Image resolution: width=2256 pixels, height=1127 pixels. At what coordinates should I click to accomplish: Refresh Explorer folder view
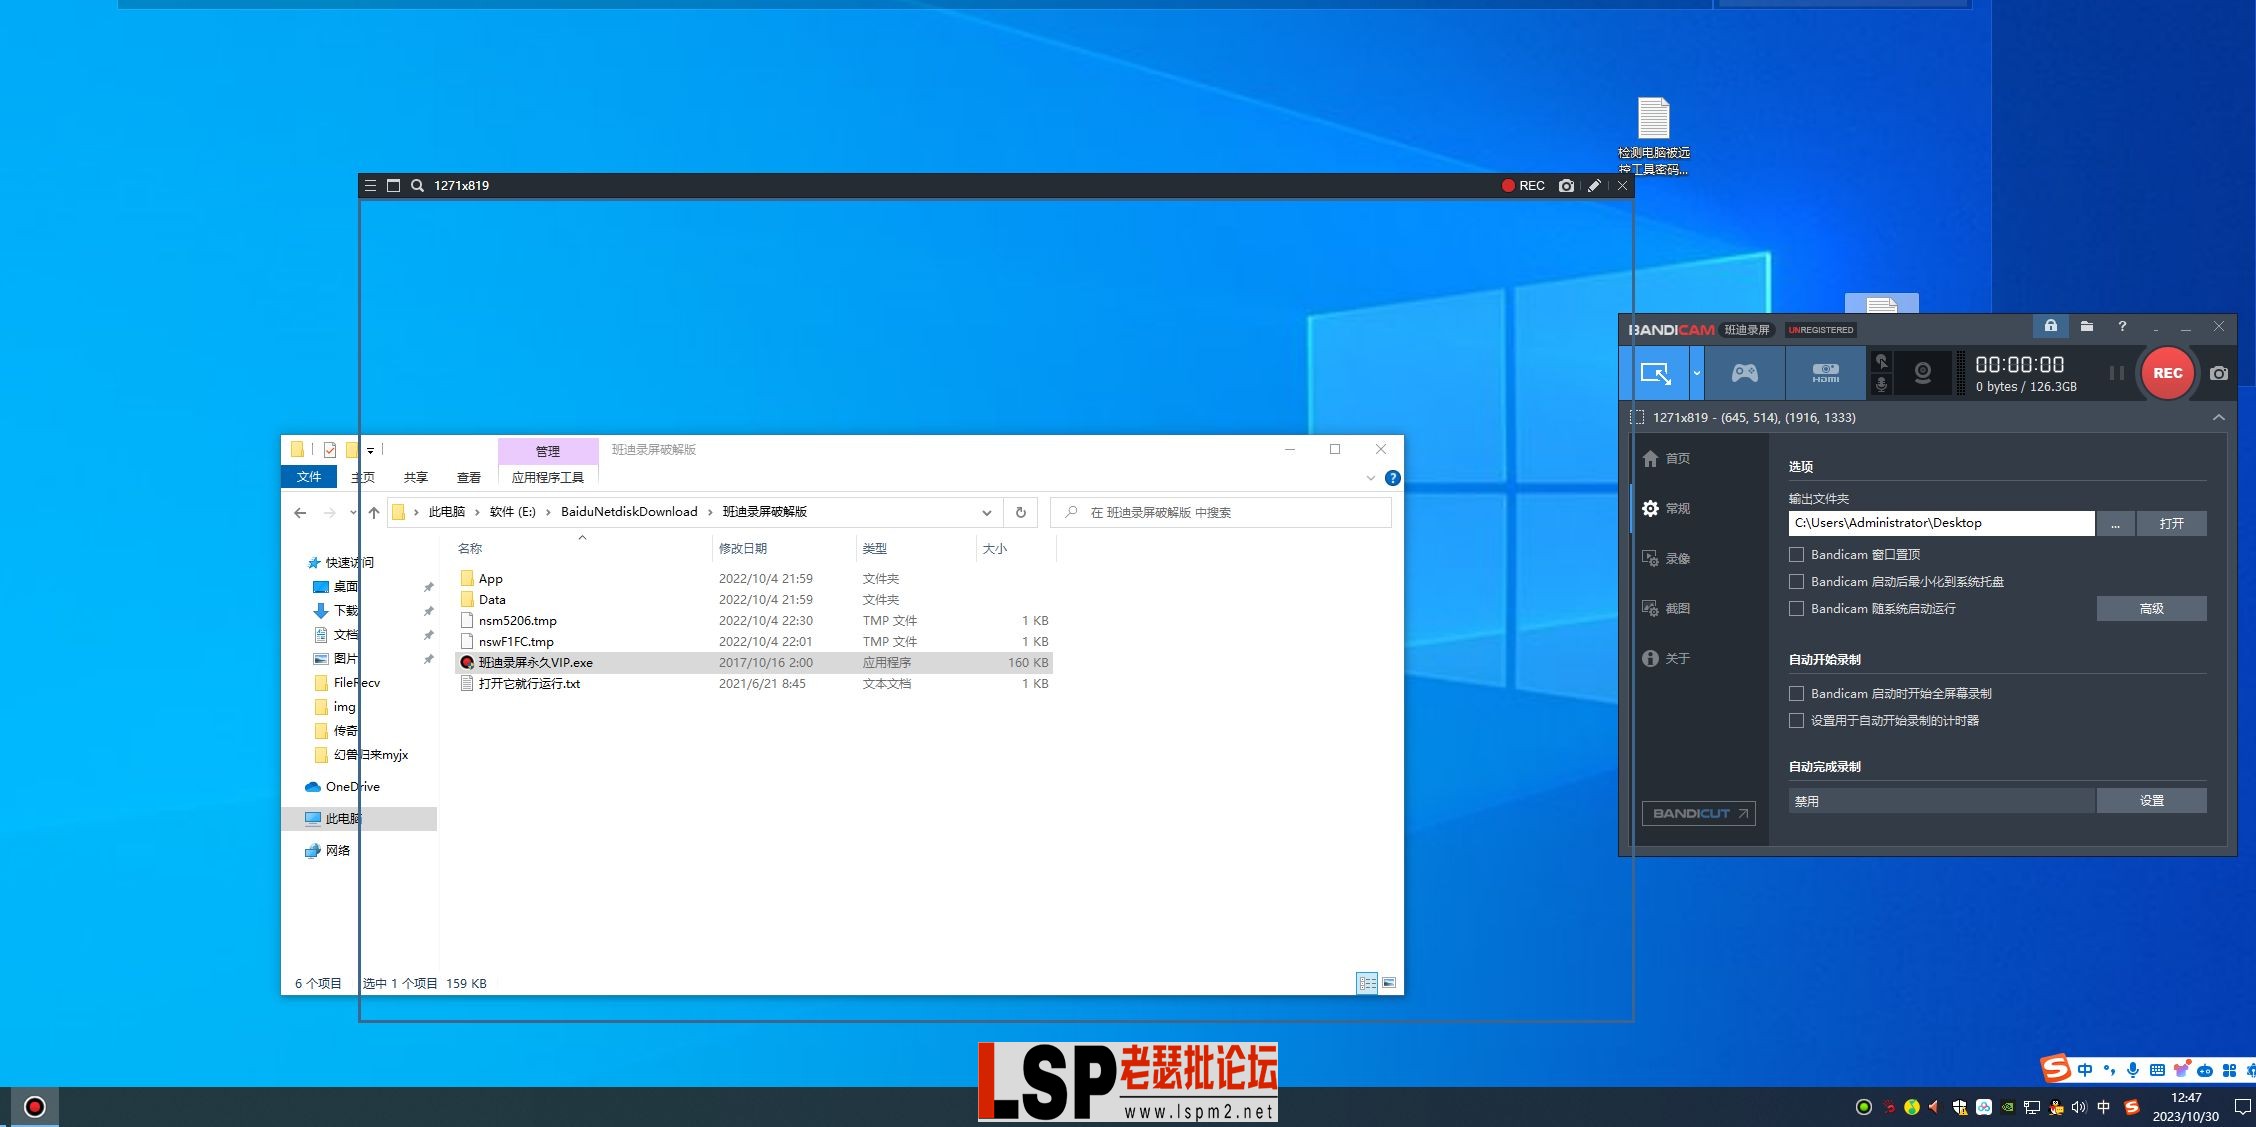click(x=1020, y=512)
